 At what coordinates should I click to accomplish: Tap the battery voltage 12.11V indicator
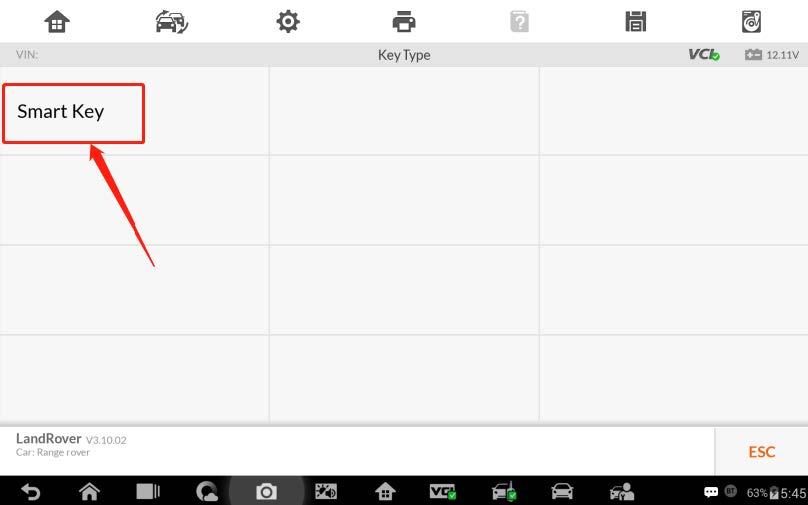click(x=771, y=55)
